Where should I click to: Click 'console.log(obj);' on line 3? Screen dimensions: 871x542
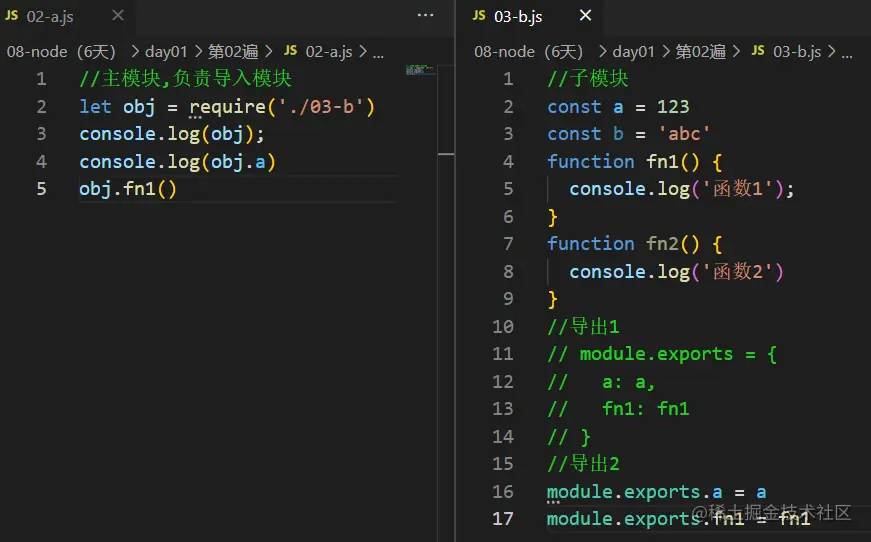(x=172, y=134)
